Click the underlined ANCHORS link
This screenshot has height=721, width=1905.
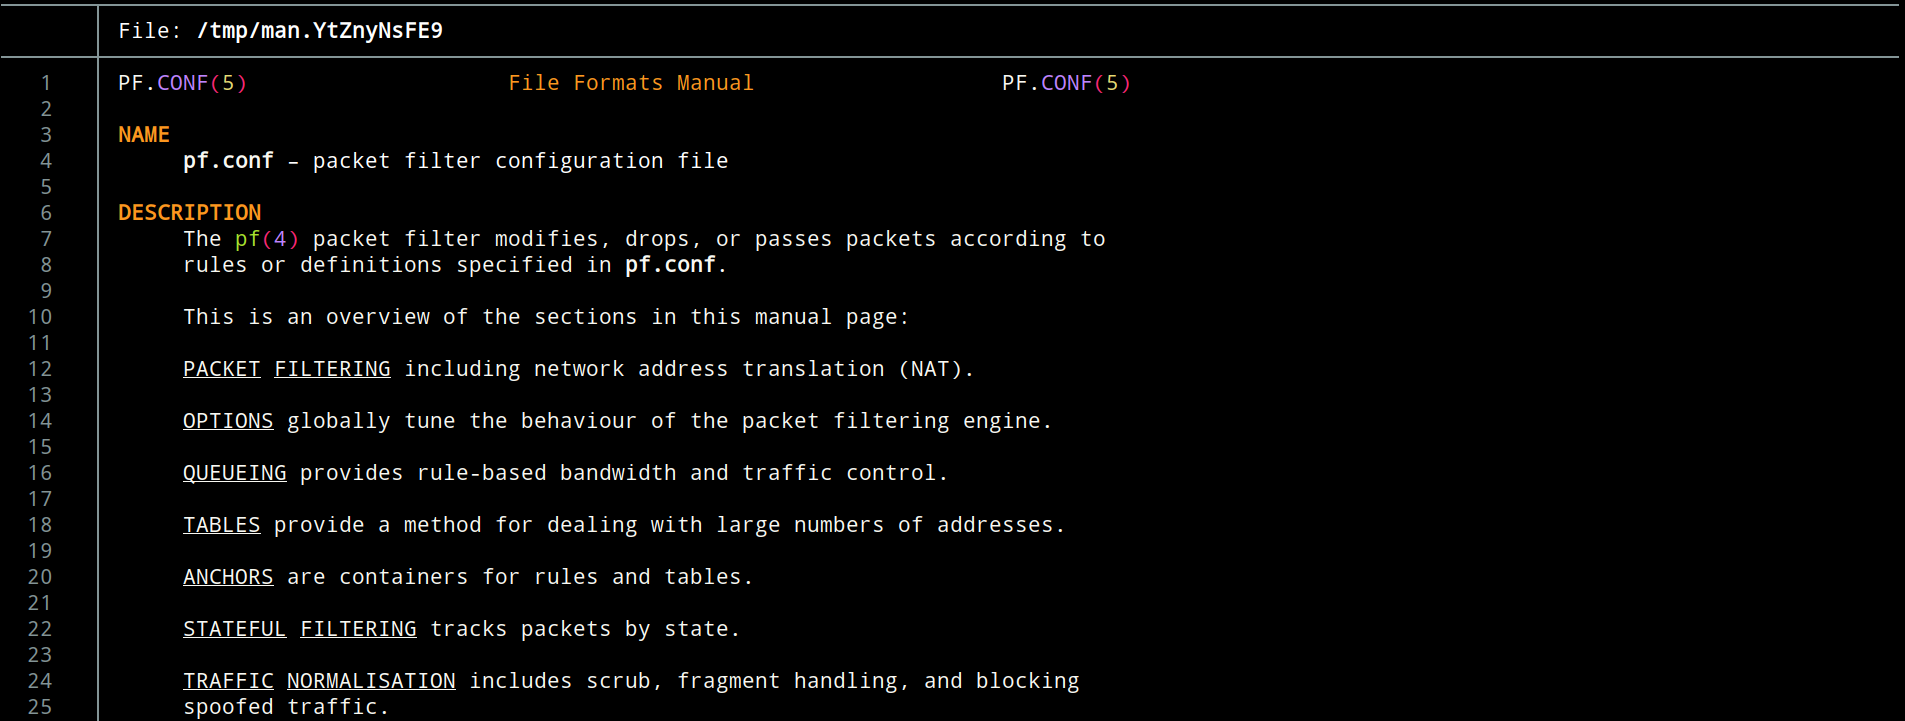click(x=228, y=577)
